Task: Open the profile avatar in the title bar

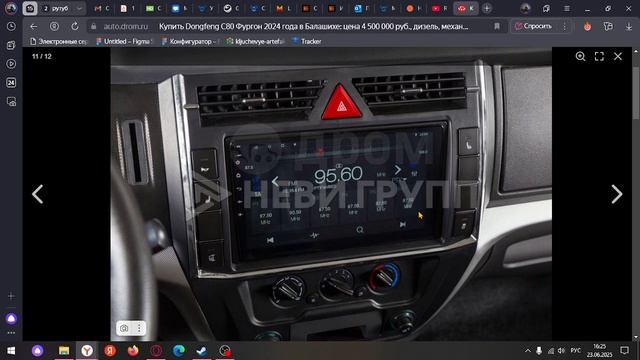Action: pos(525,9)
